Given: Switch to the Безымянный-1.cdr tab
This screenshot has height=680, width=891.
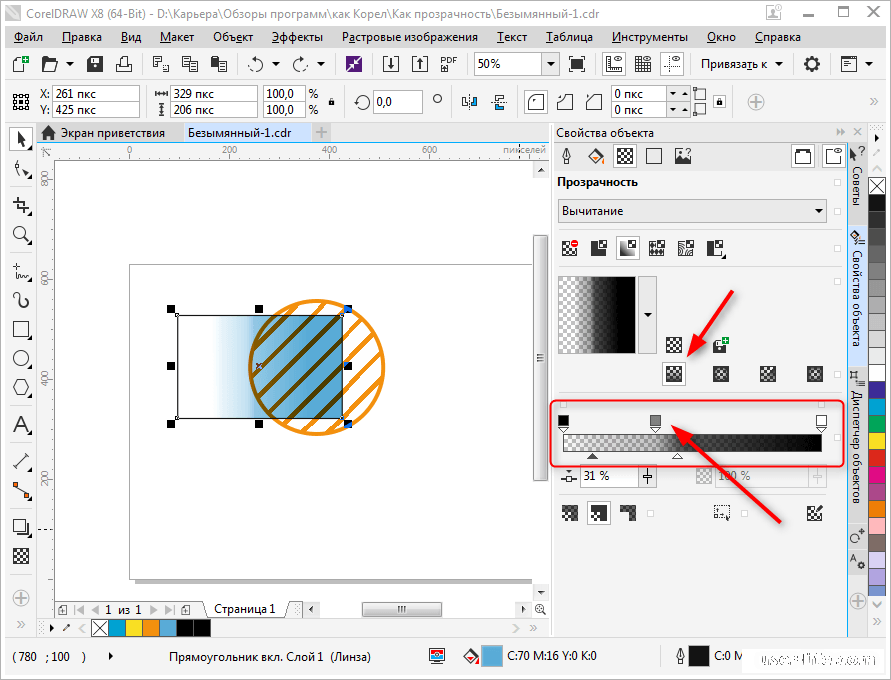Looking at the screenshot, I should [247, 133].
